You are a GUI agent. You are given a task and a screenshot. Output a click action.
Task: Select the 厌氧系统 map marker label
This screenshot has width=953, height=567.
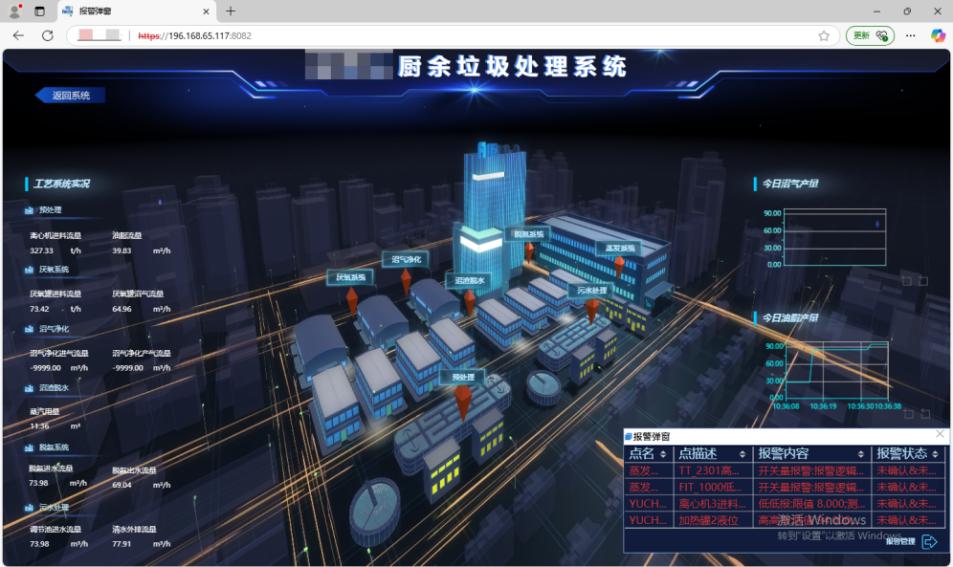[x=350, y=277]
